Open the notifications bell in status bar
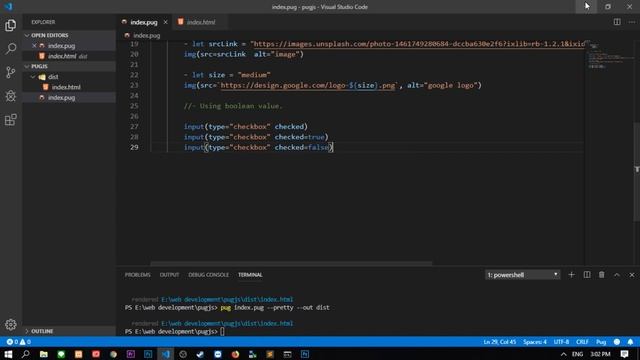The image size is (640, 360). click(x=631, y=342)
